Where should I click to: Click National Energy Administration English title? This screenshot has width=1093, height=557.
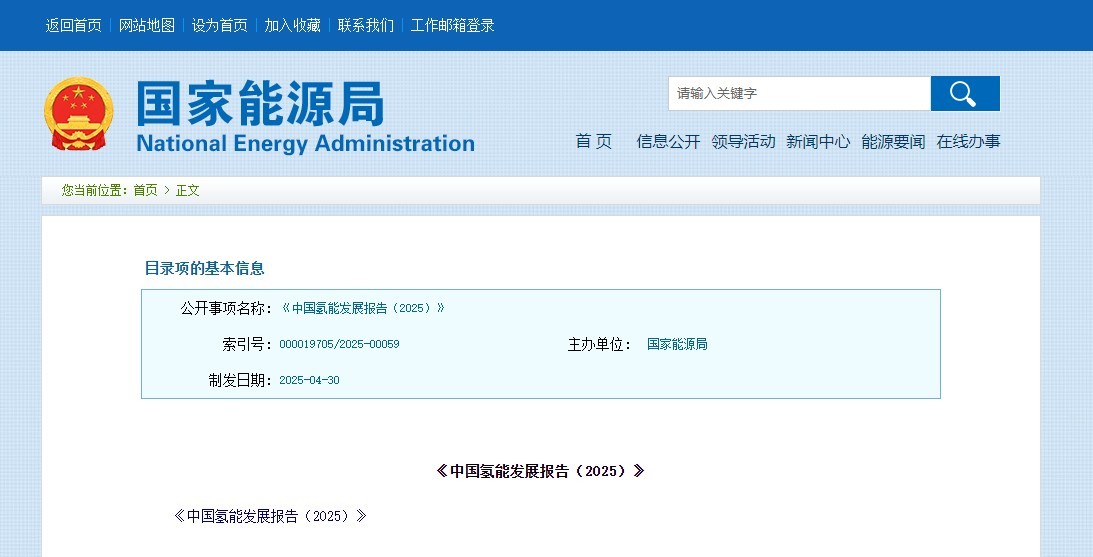(305, 143)
